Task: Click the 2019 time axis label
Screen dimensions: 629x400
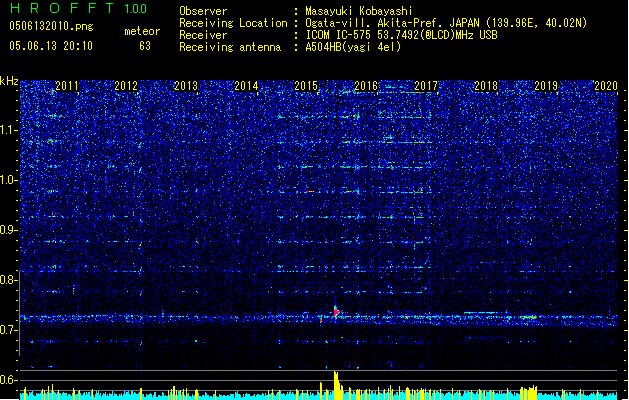Action: coord(546,86)
